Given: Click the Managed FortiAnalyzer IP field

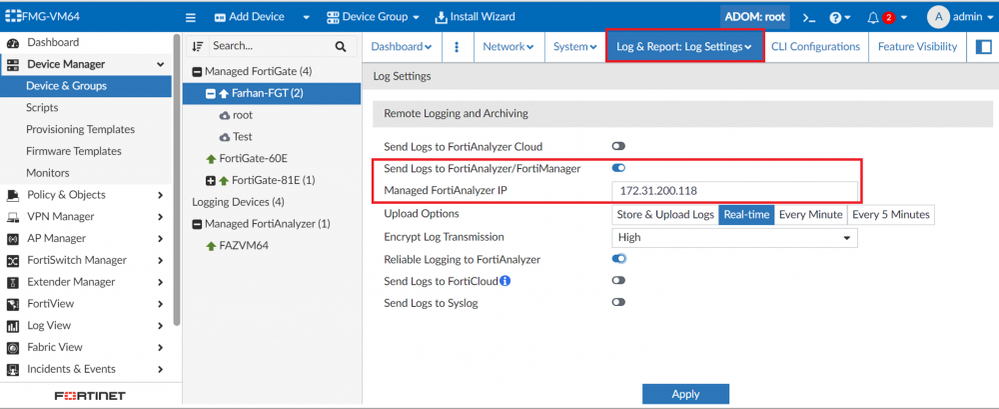Looking at the screenshot, I should (734, 191).
